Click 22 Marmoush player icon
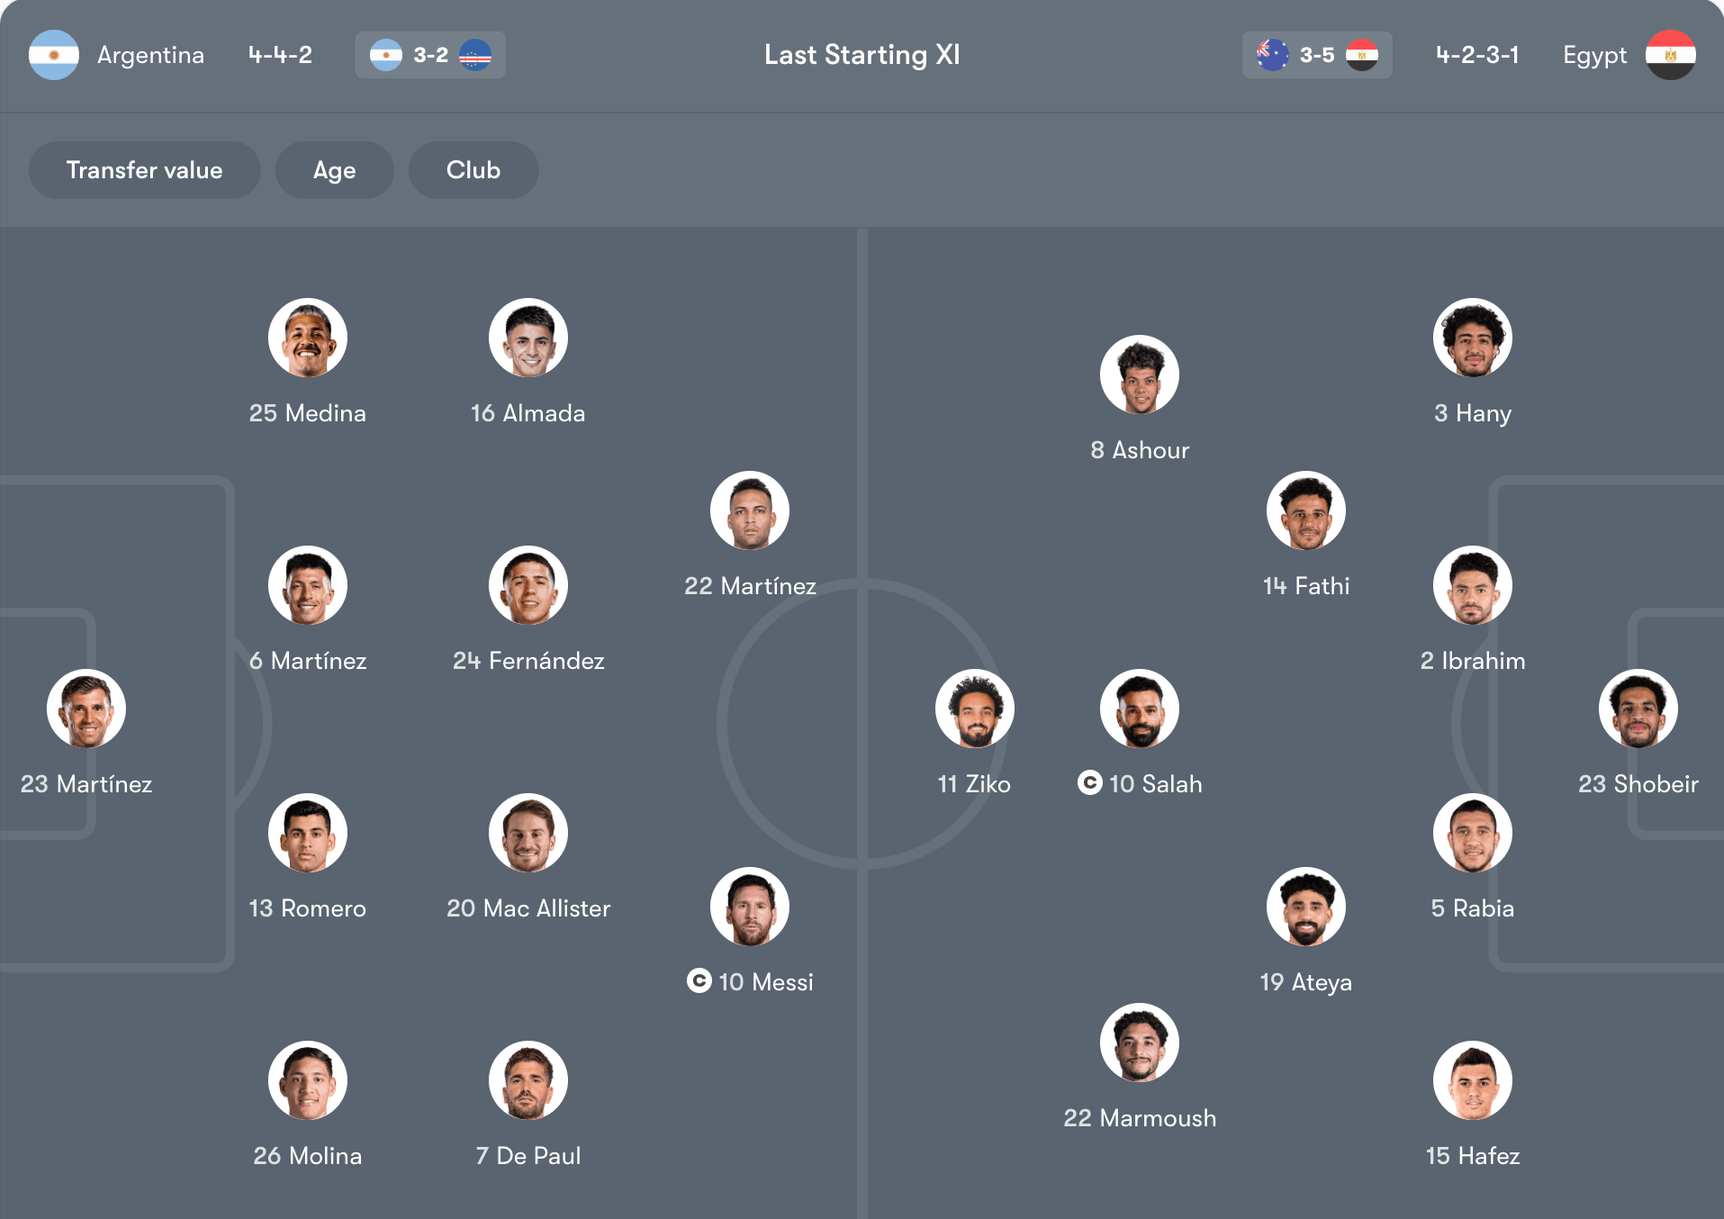 point(1140,1043)
